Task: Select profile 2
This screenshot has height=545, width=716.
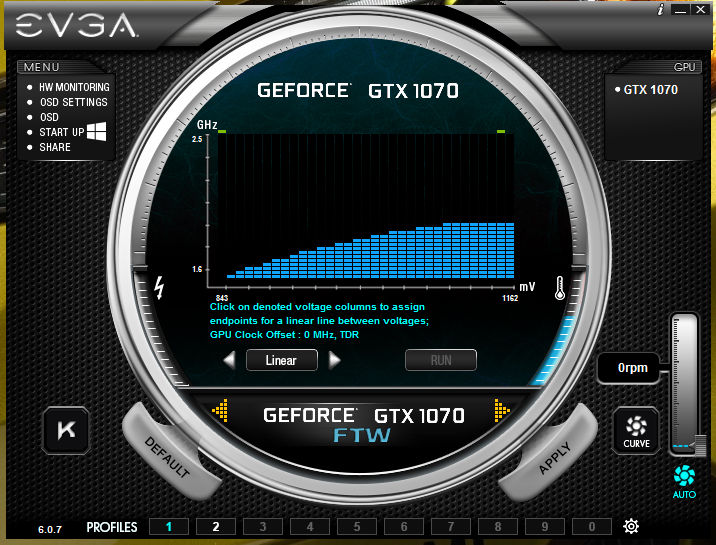Action: point(216,526)
